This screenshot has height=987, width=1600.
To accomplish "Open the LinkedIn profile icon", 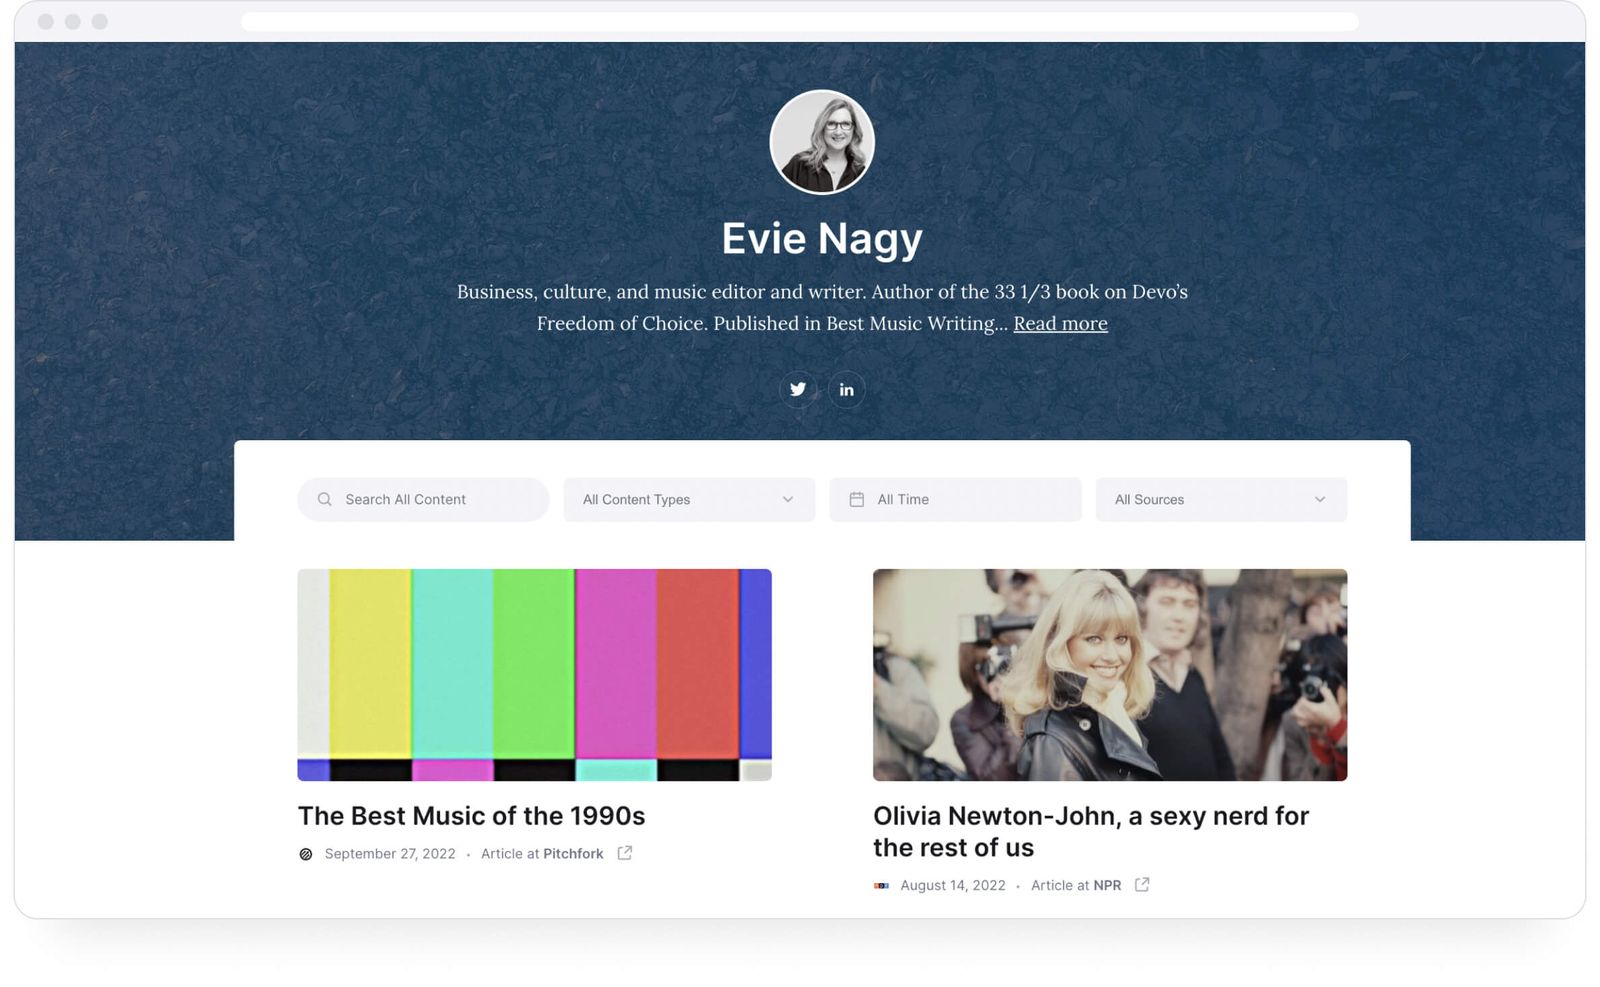I will coord(847,389).
